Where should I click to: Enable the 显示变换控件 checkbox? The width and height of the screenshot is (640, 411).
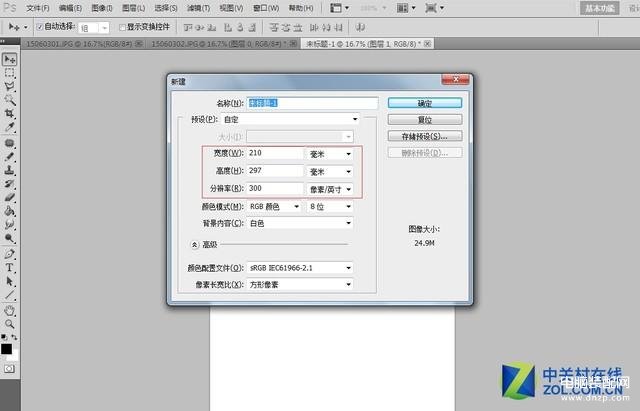pyautogui.click(x=122, y=27)
